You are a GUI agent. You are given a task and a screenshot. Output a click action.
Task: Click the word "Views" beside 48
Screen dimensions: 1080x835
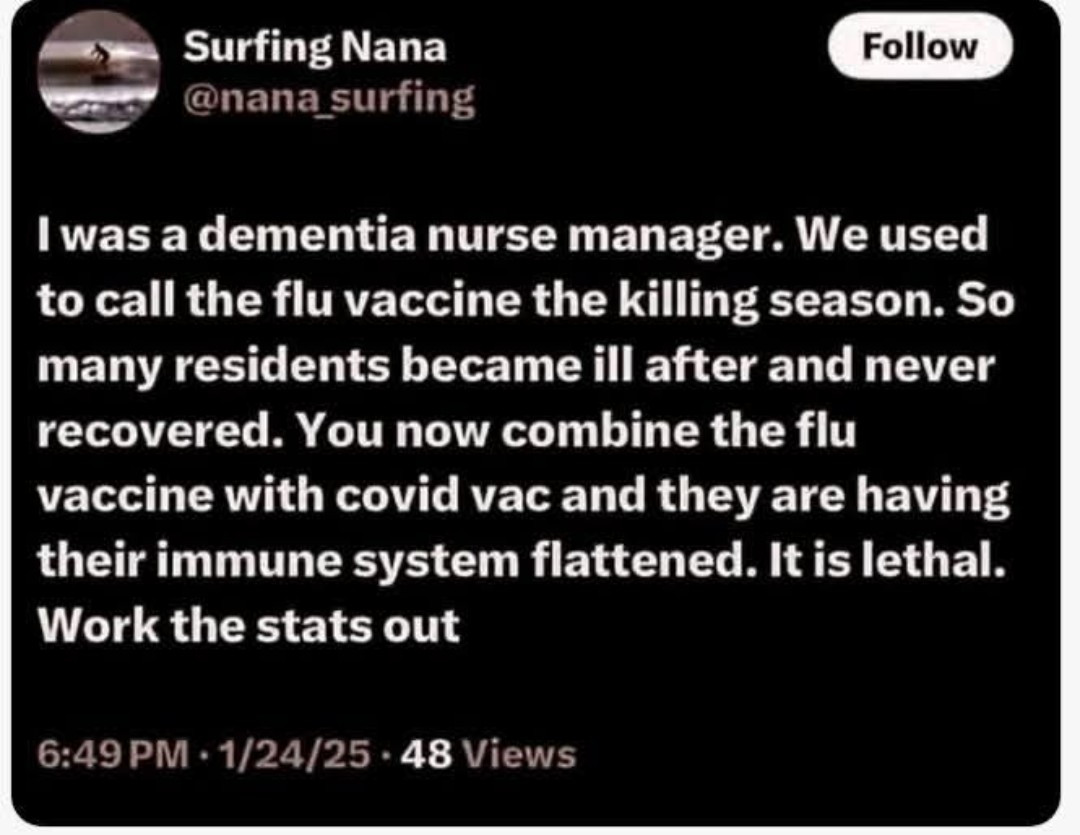pos(522,752)
